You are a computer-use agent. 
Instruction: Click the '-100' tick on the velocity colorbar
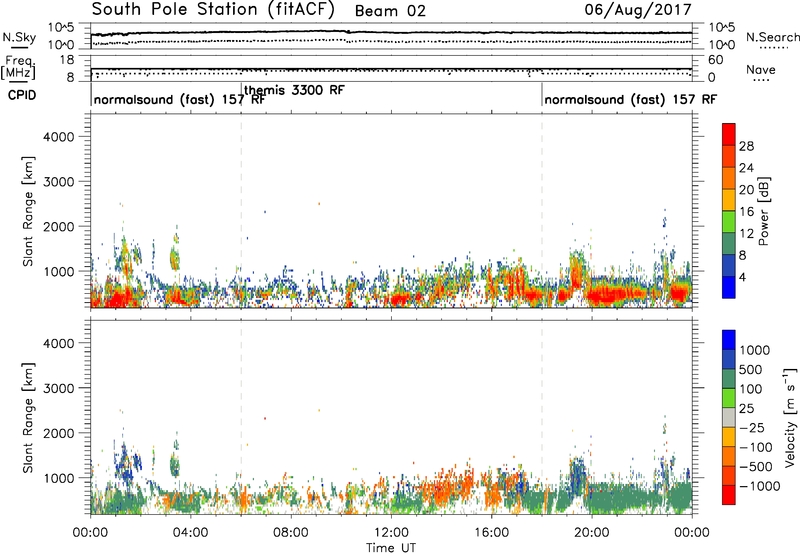pos(756,447)
